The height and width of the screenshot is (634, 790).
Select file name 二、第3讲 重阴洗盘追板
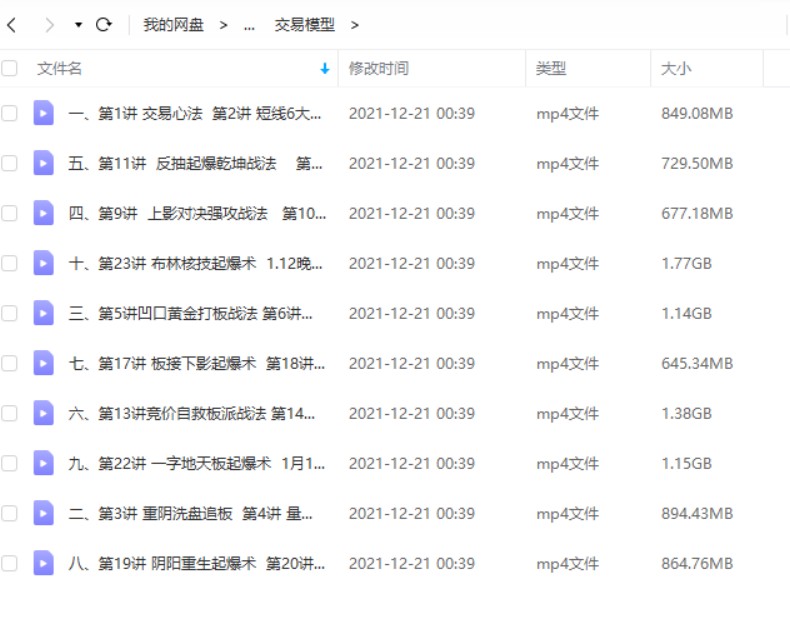(x=190, y=514)
